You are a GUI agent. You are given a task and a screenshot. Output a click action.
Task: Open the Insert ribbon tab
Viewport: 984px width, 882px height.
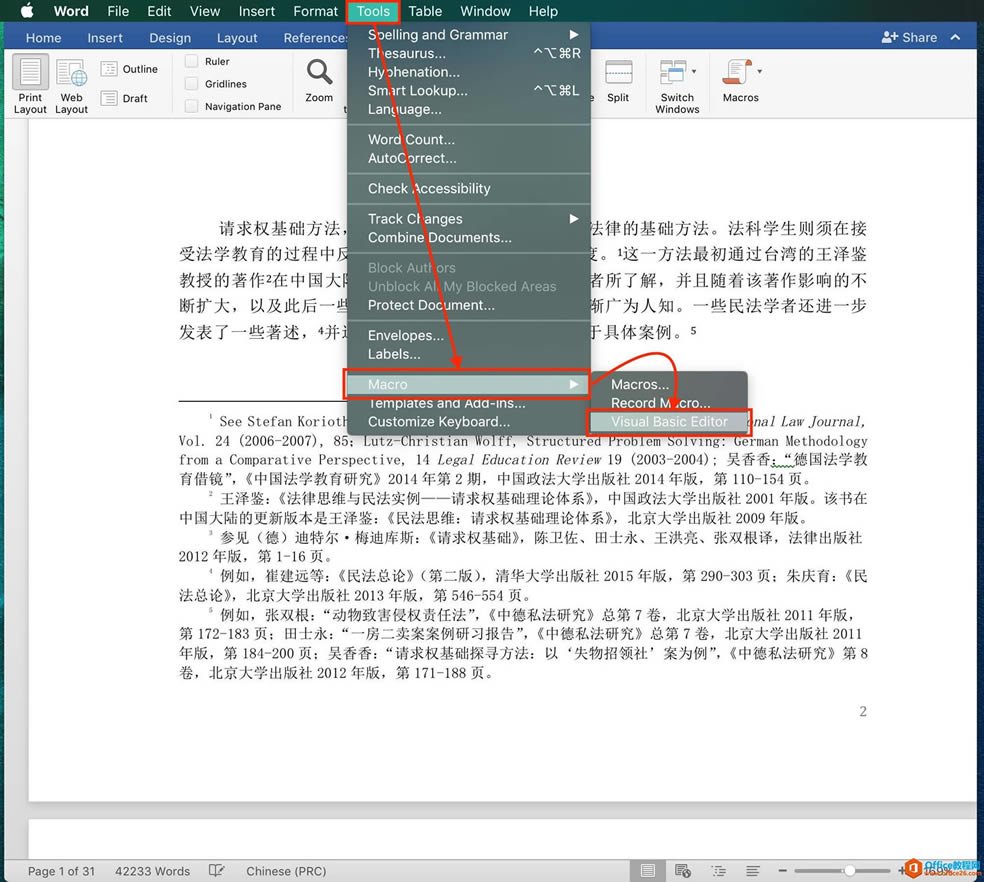point(105,38)
